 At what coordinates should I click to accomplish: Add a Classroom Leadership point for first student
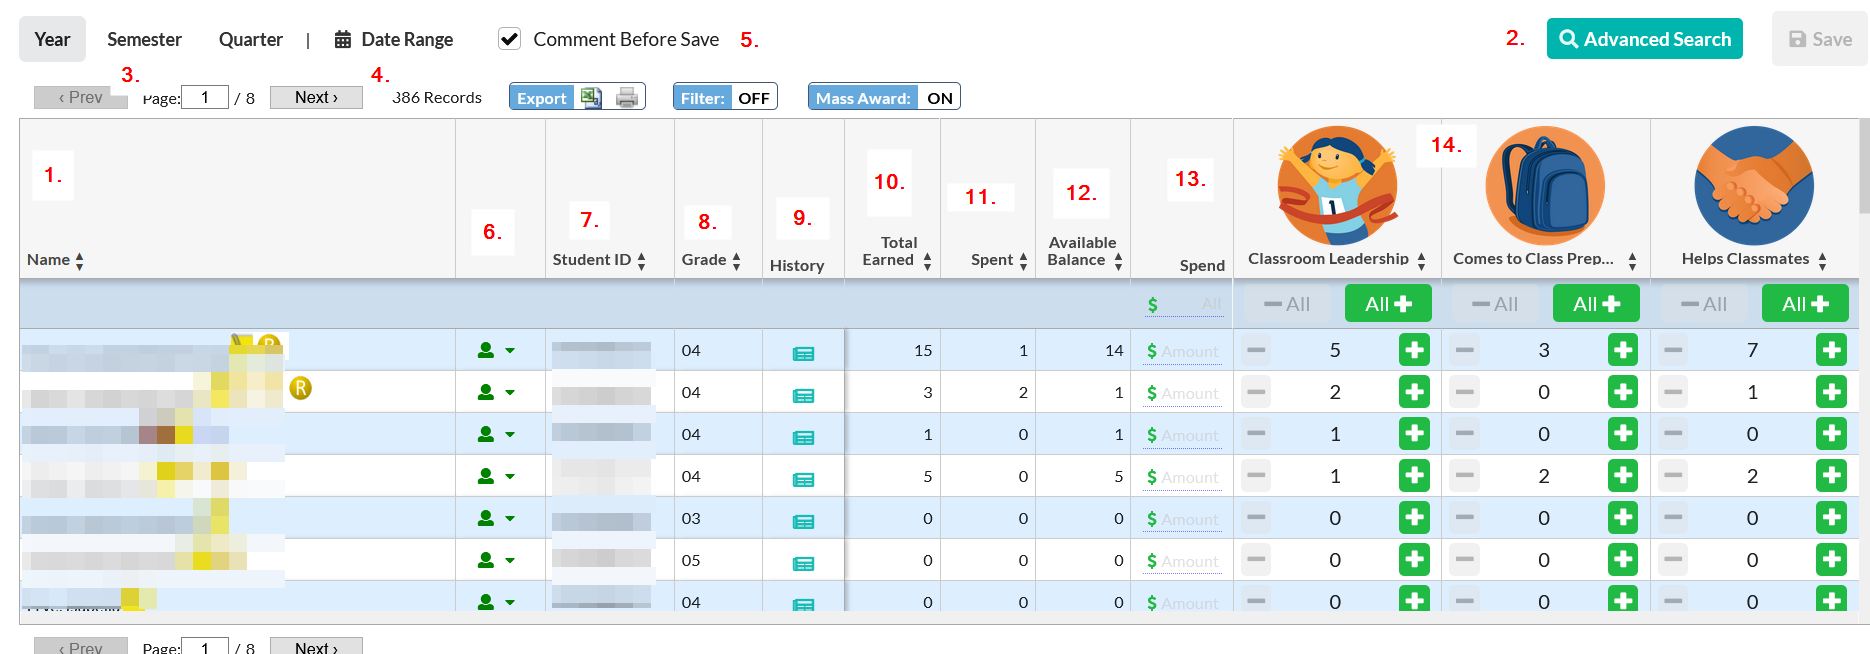click(x=1414, y=350)
